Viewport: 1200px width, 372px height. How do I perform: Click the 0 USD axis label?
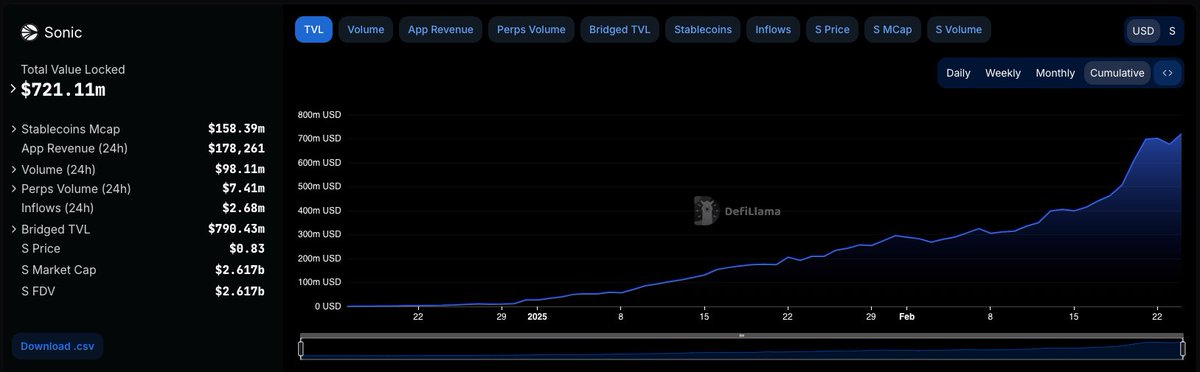(328, 306)
